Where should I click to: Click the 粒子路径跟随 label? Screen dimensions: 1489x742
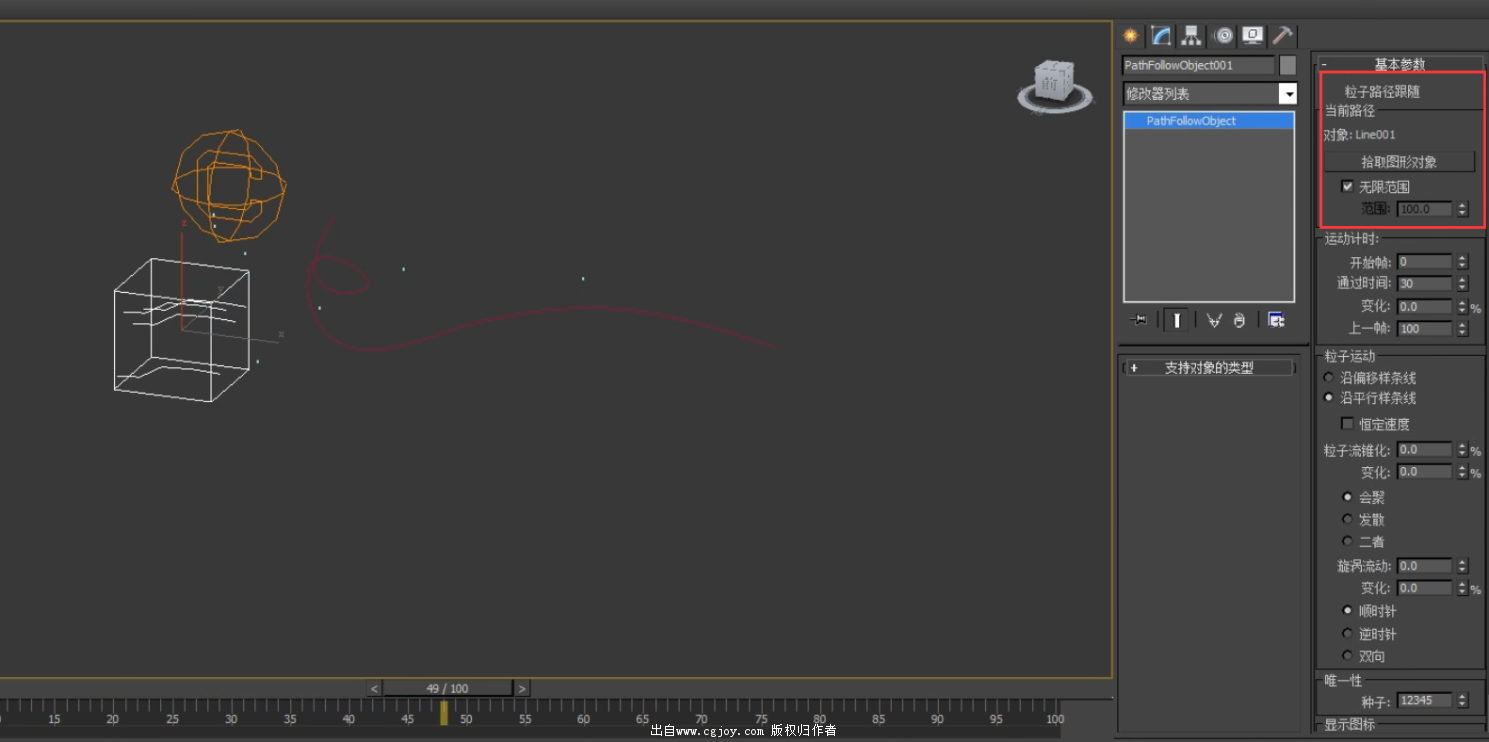[1382, 91]
